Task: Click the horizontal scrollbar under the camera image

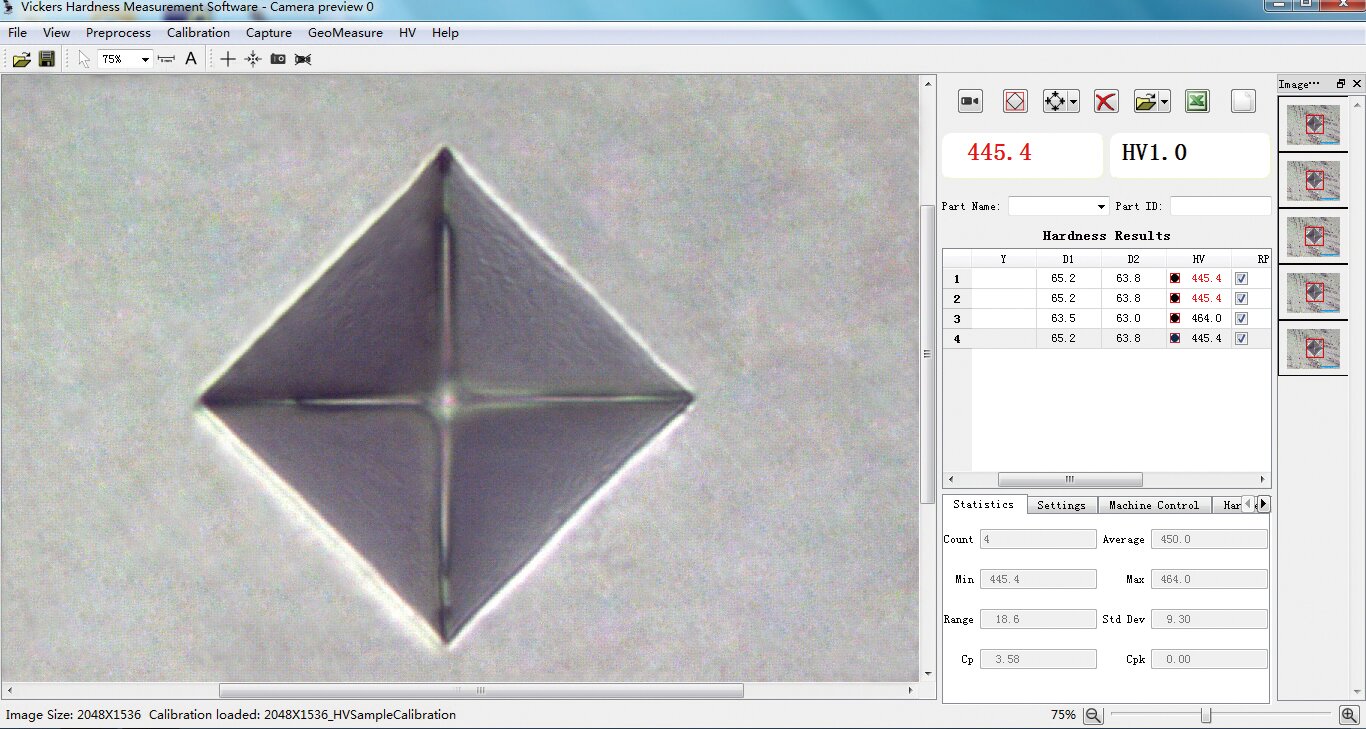Action: coord(481,690)
